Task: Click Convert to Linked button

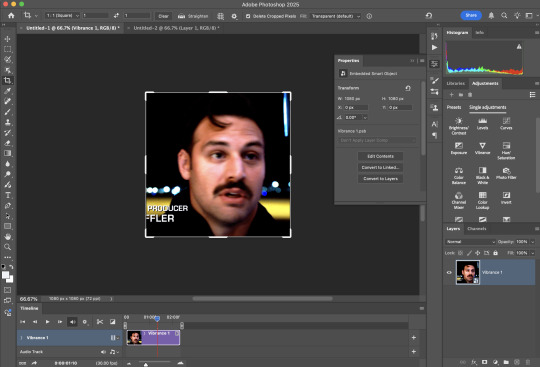Action: pyautogui.click(x=380, y=167)
